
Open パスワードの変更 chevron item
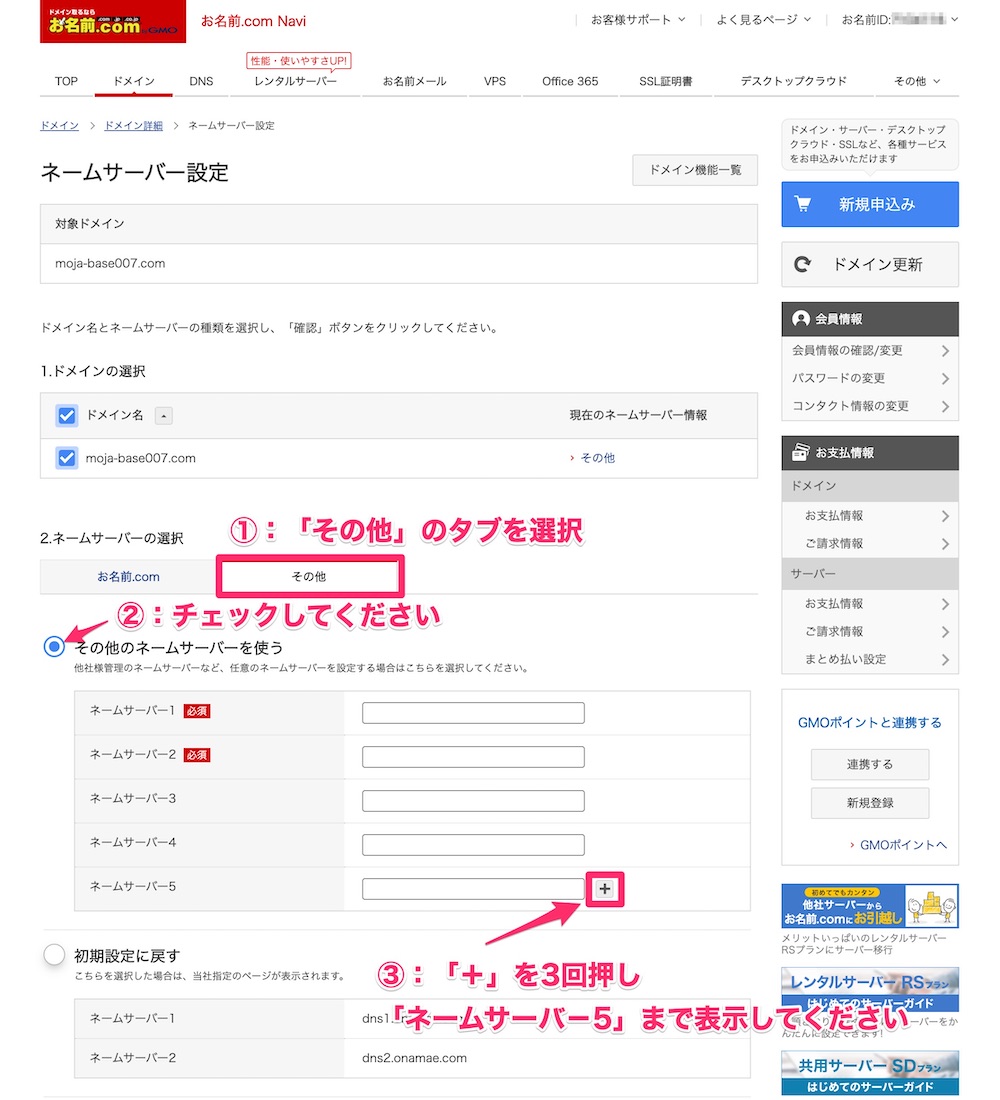tap(869, 378)
